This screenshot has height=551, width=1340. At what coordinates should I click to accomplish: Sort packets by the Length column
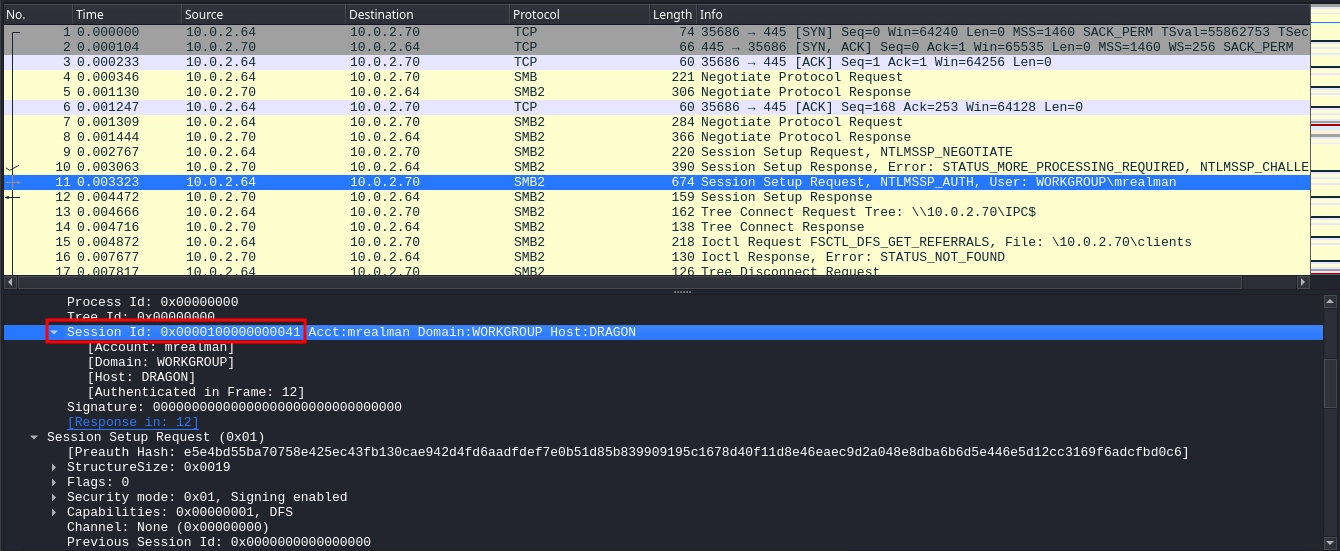point(671,15)
